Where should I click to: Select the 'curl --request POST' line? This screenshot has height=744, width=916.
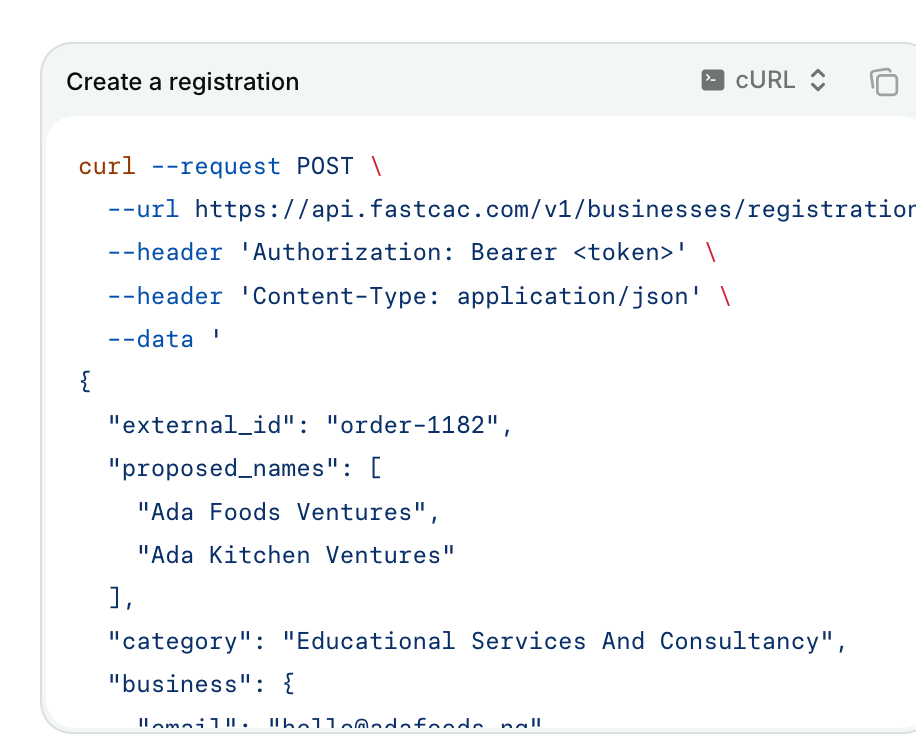pyautogui.click(x=230, y=166)
